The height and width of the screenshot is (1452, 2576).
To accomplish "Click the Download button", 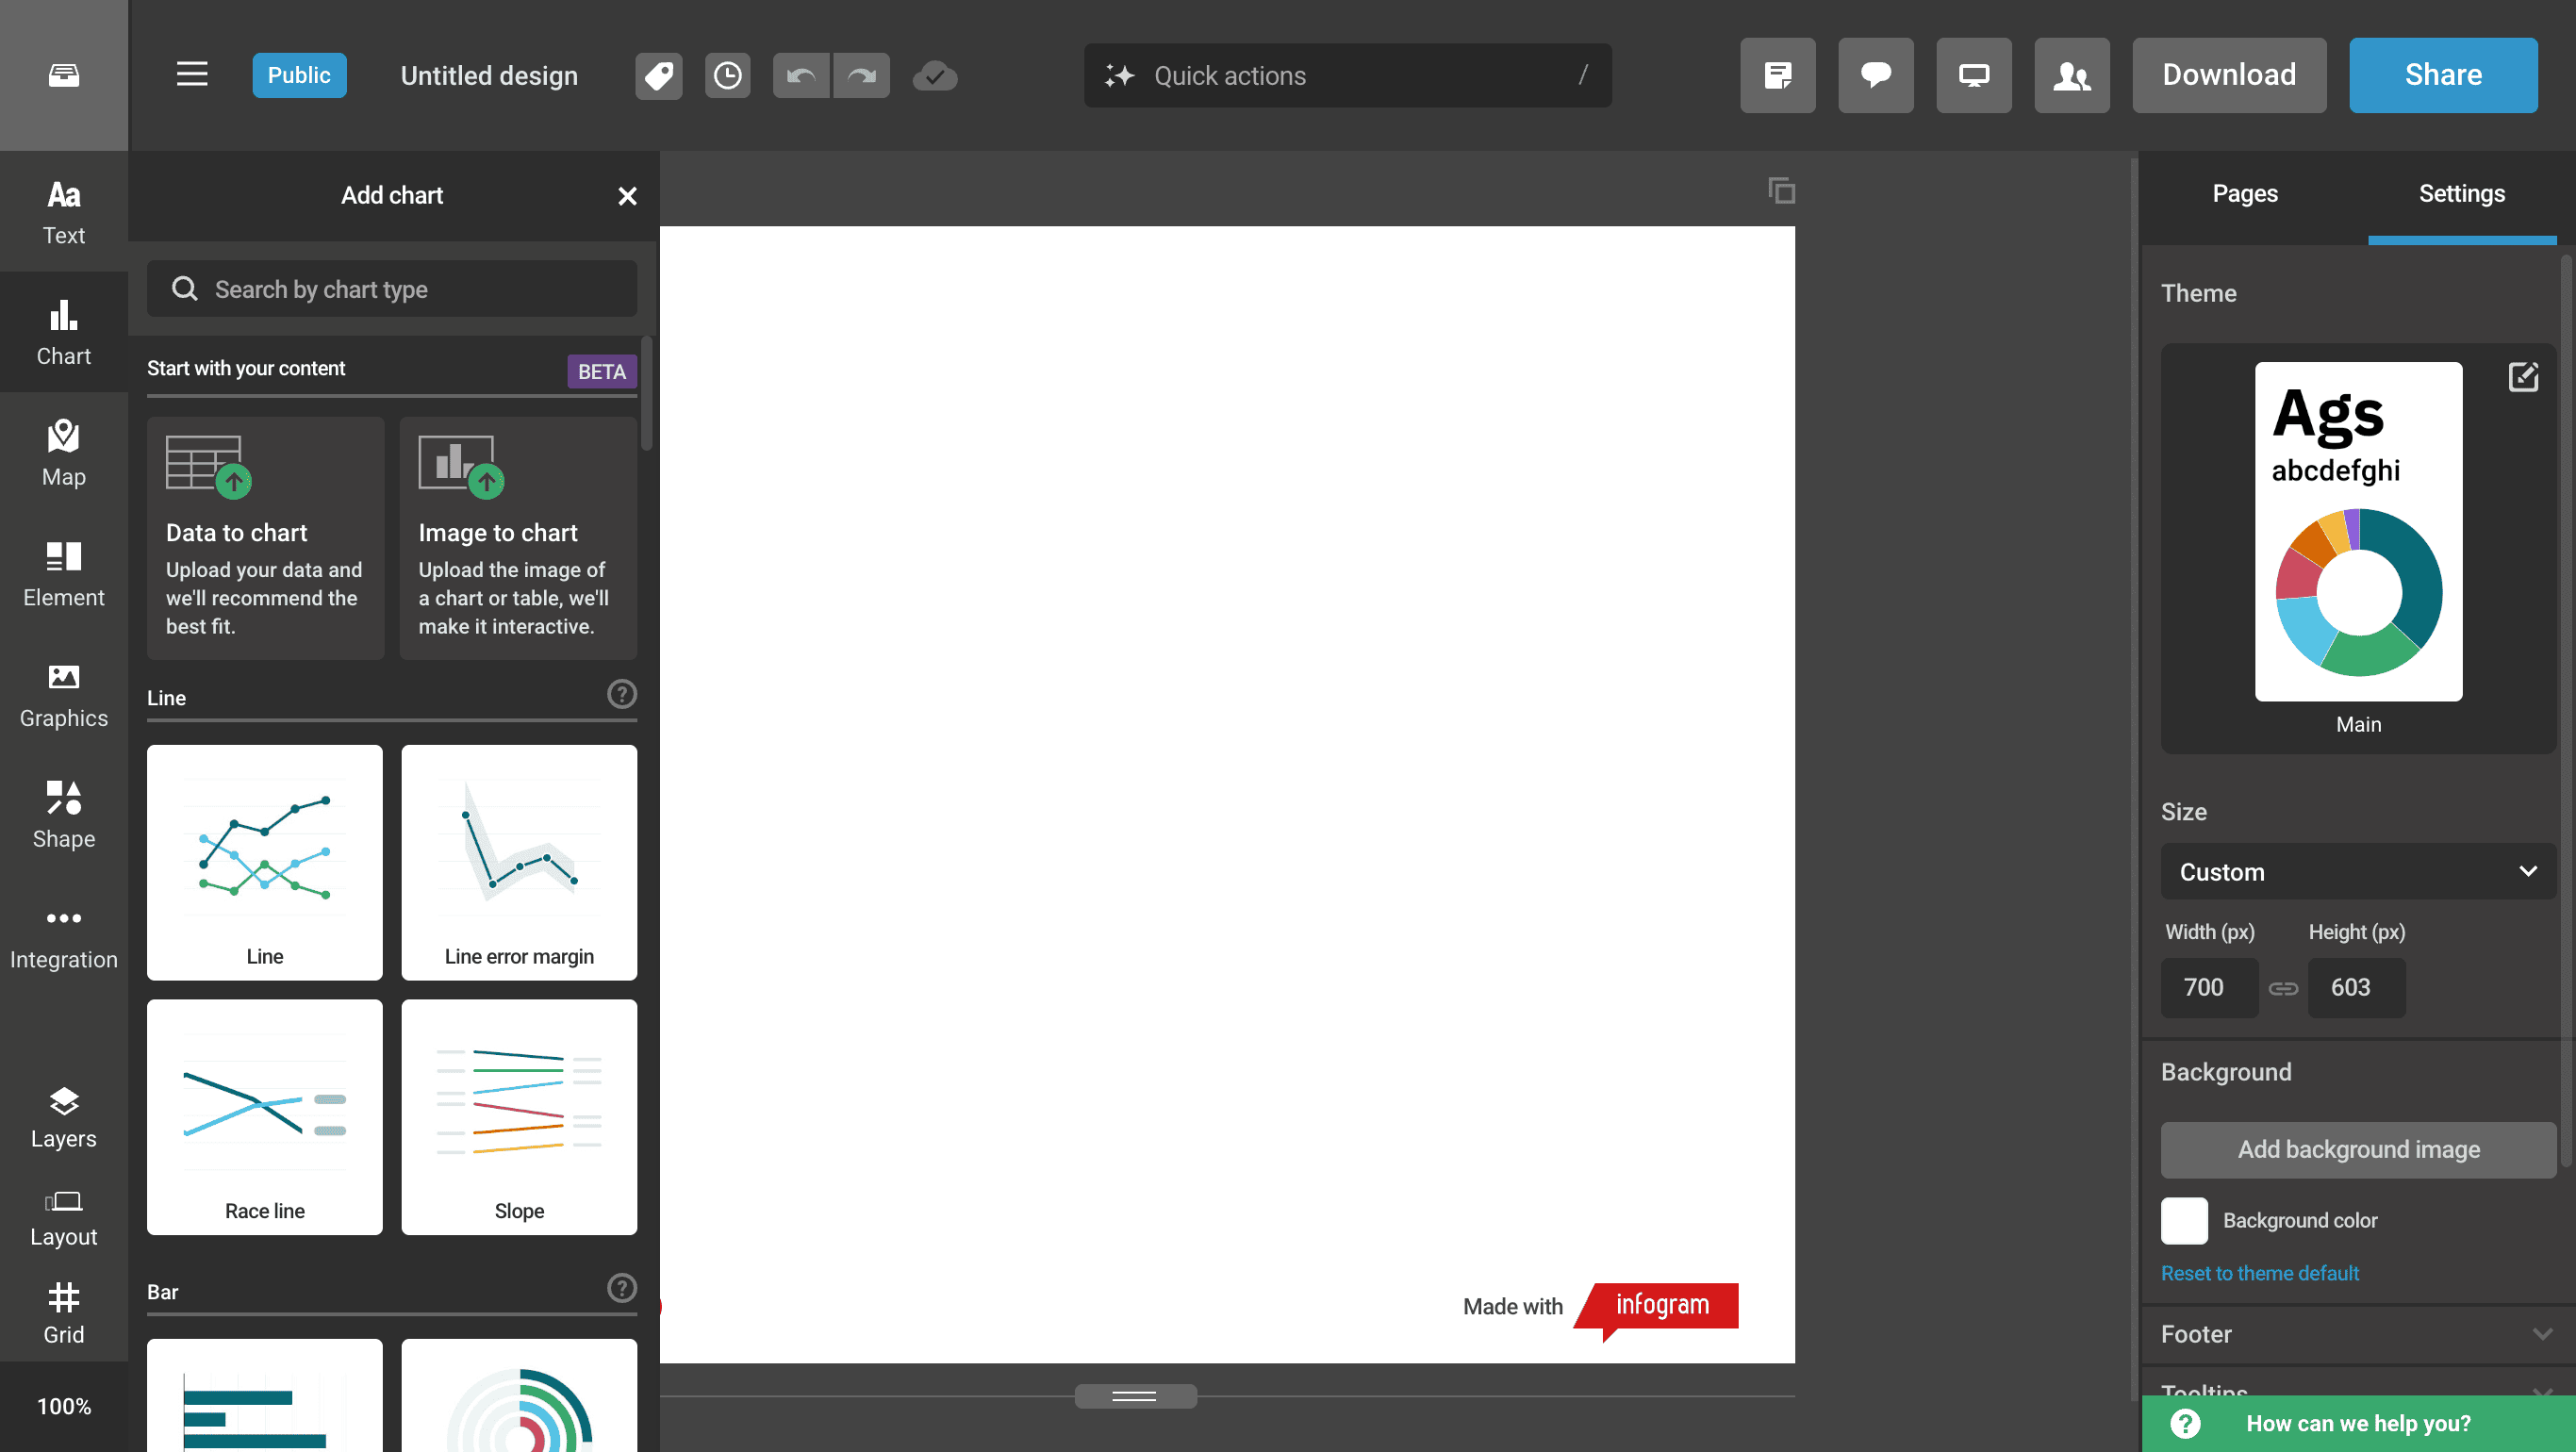I will [x=2228, y=75].
